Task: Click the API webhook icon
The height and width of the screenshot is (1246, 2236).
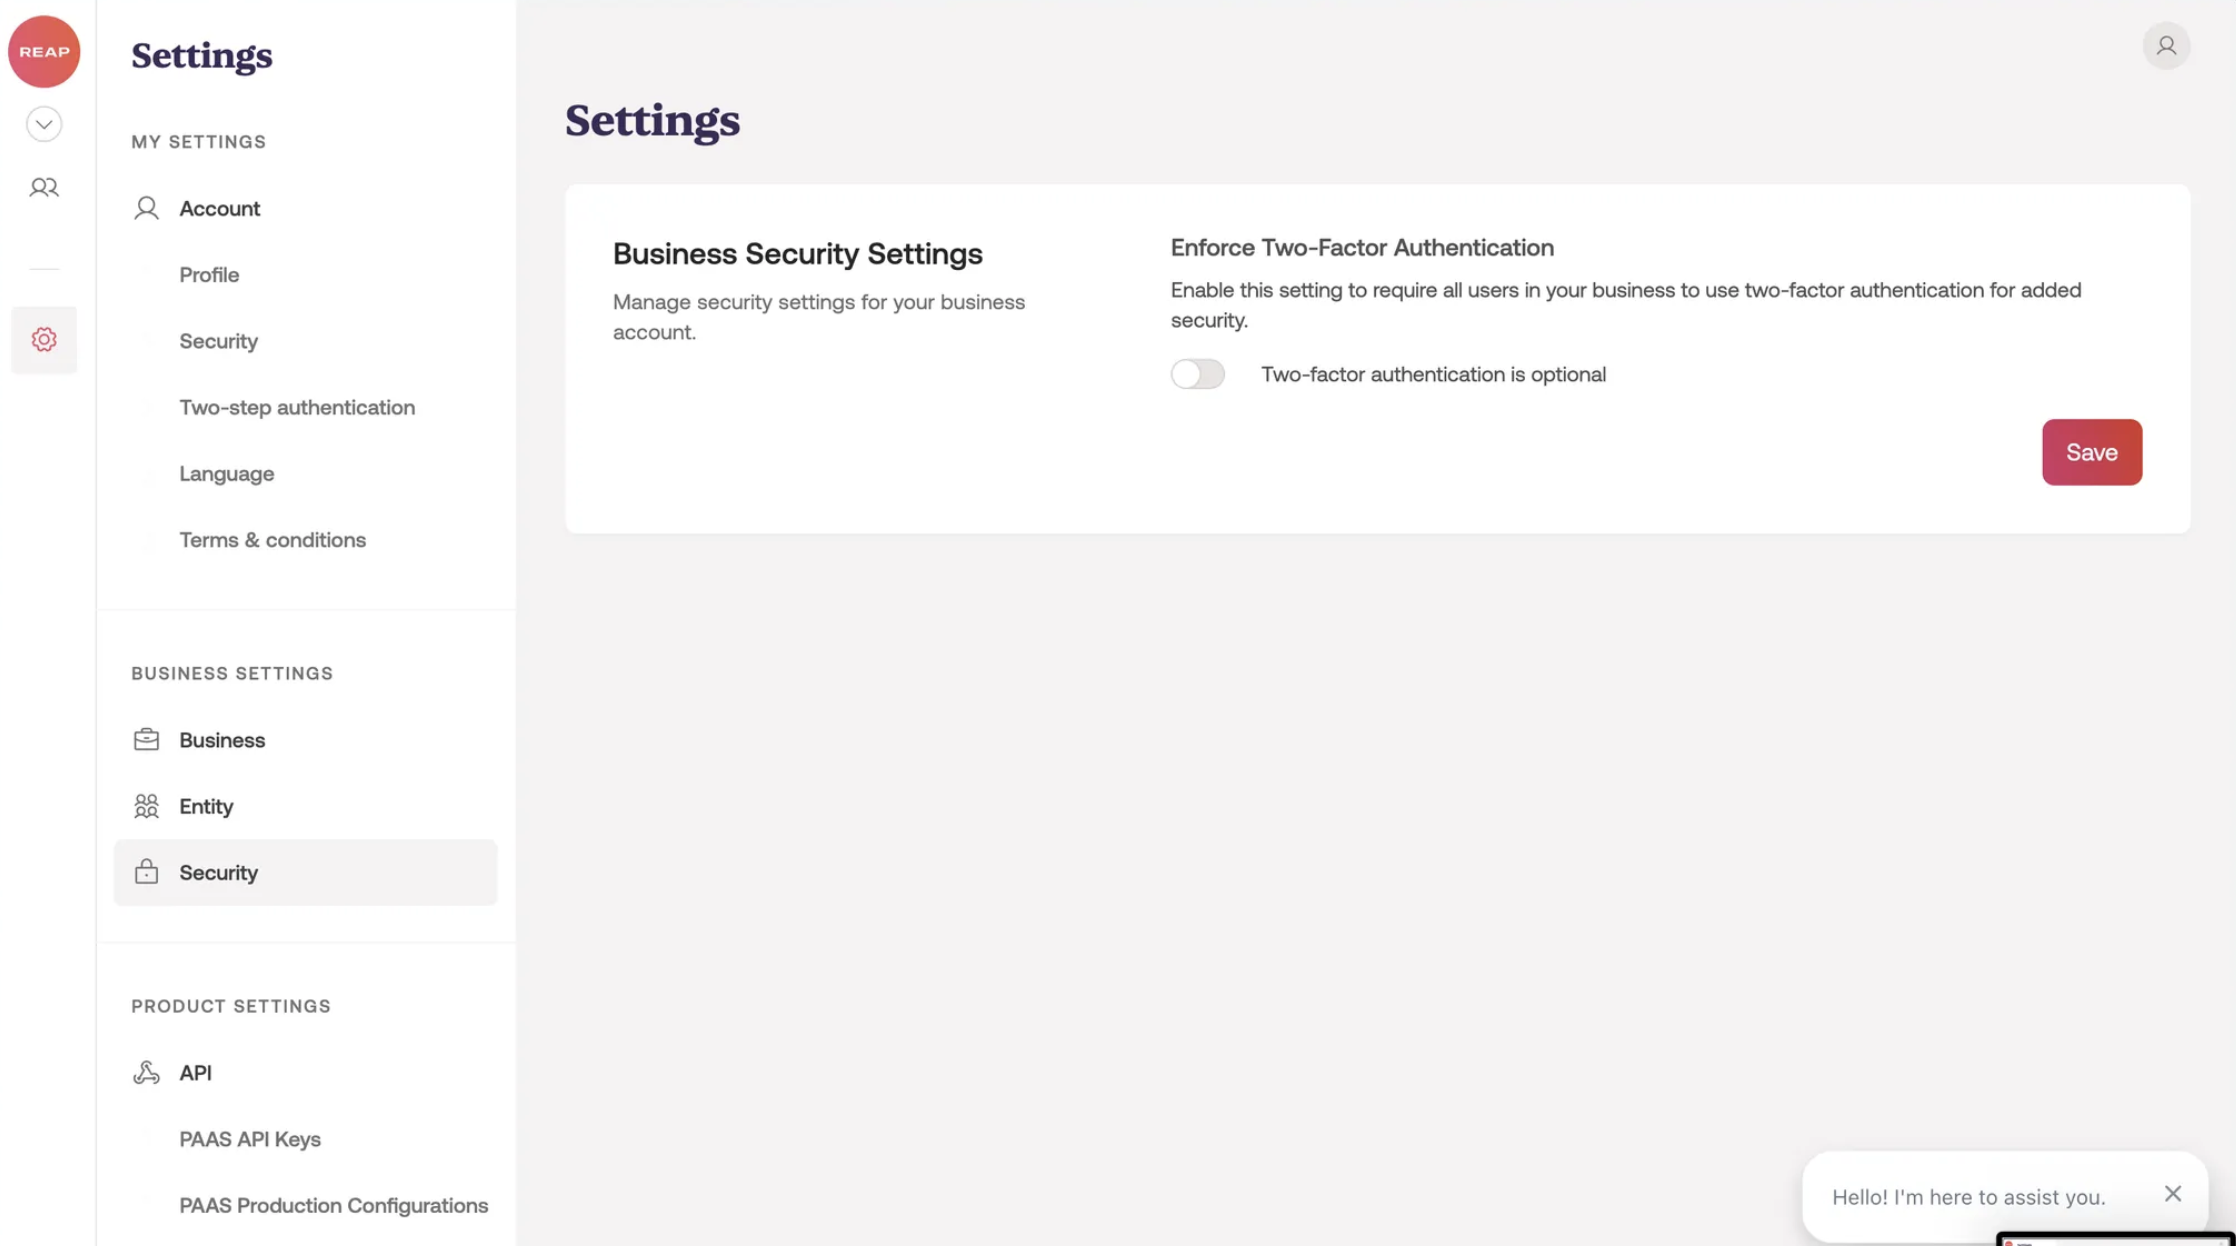Action: pos(147,1072)
